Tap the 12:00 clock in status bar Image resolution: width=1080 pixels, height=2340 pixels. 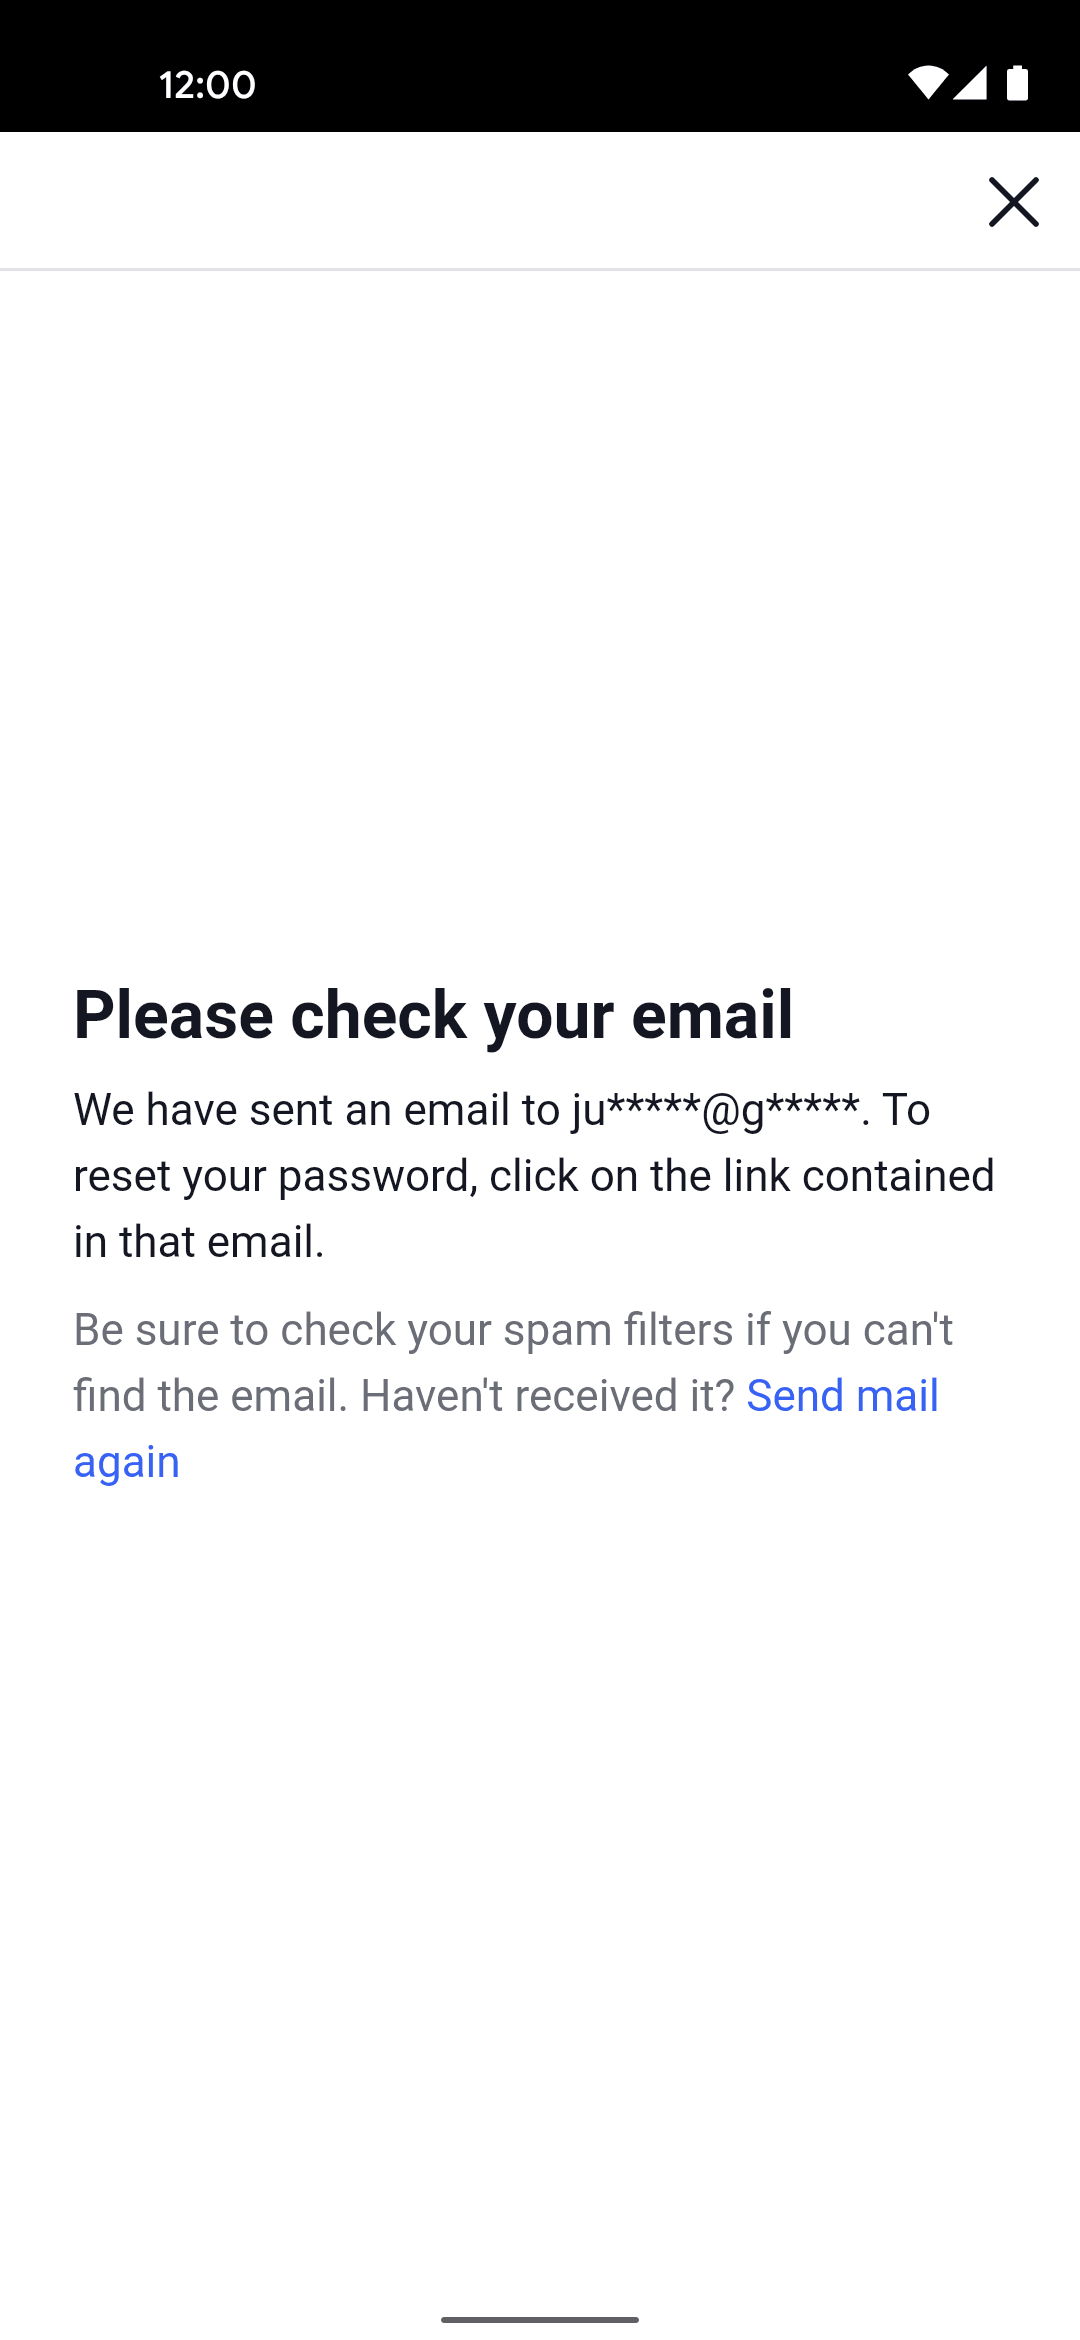[207, 85]
